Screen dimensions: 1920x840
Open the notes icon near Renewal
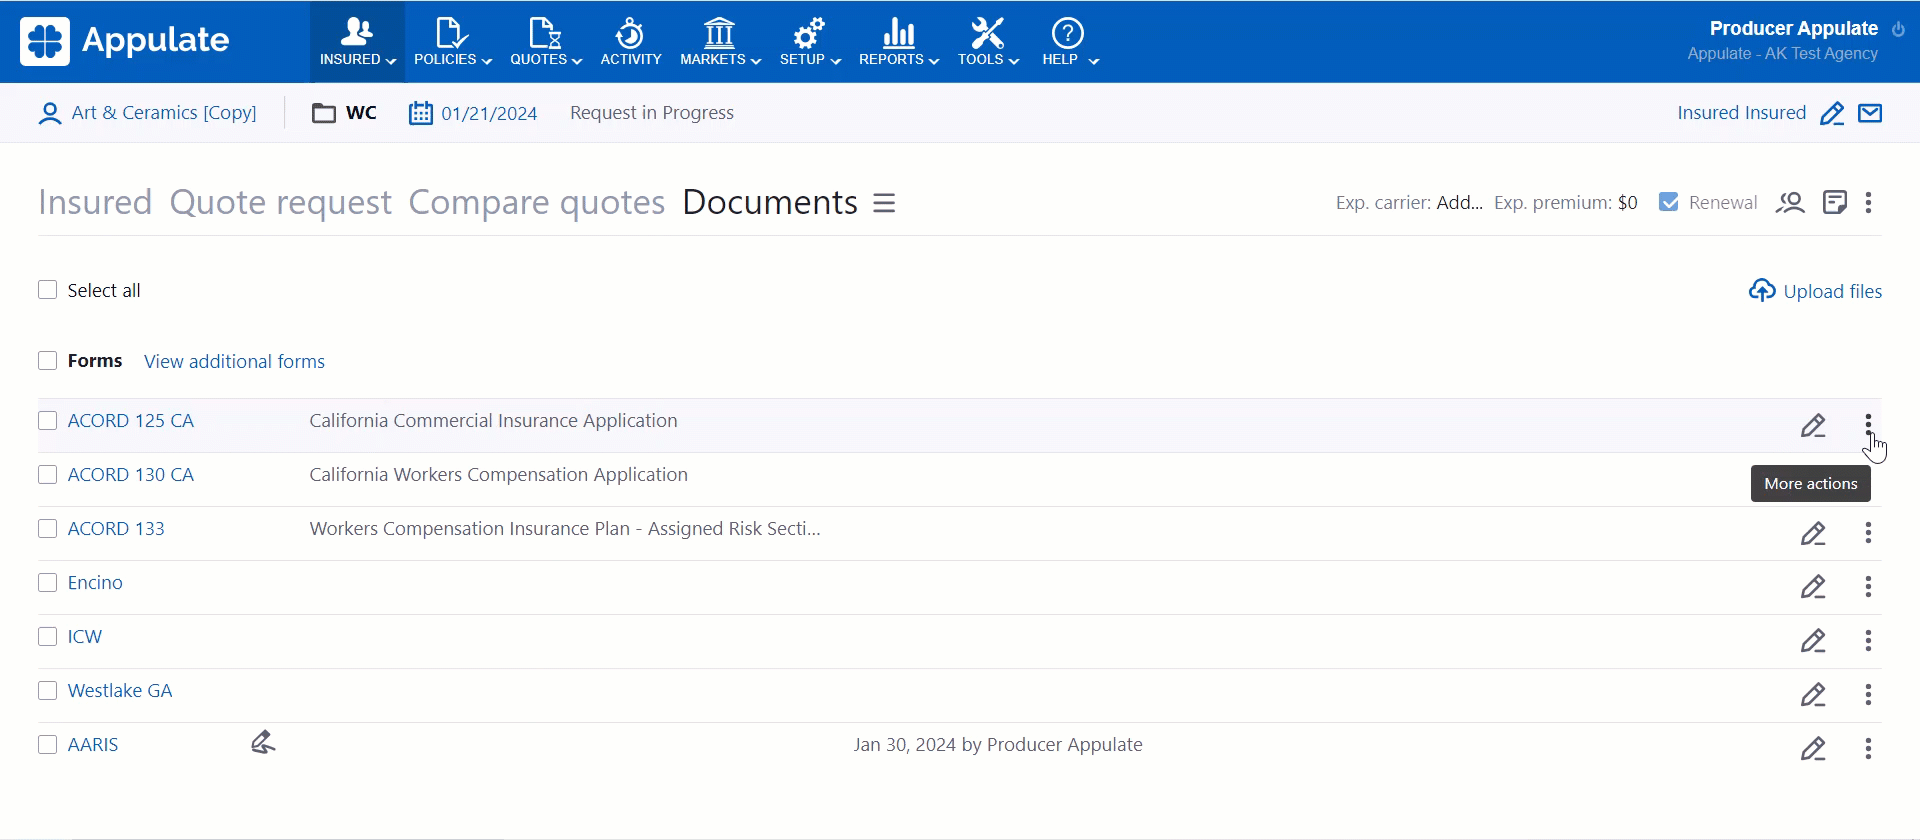coord(1834,203)
